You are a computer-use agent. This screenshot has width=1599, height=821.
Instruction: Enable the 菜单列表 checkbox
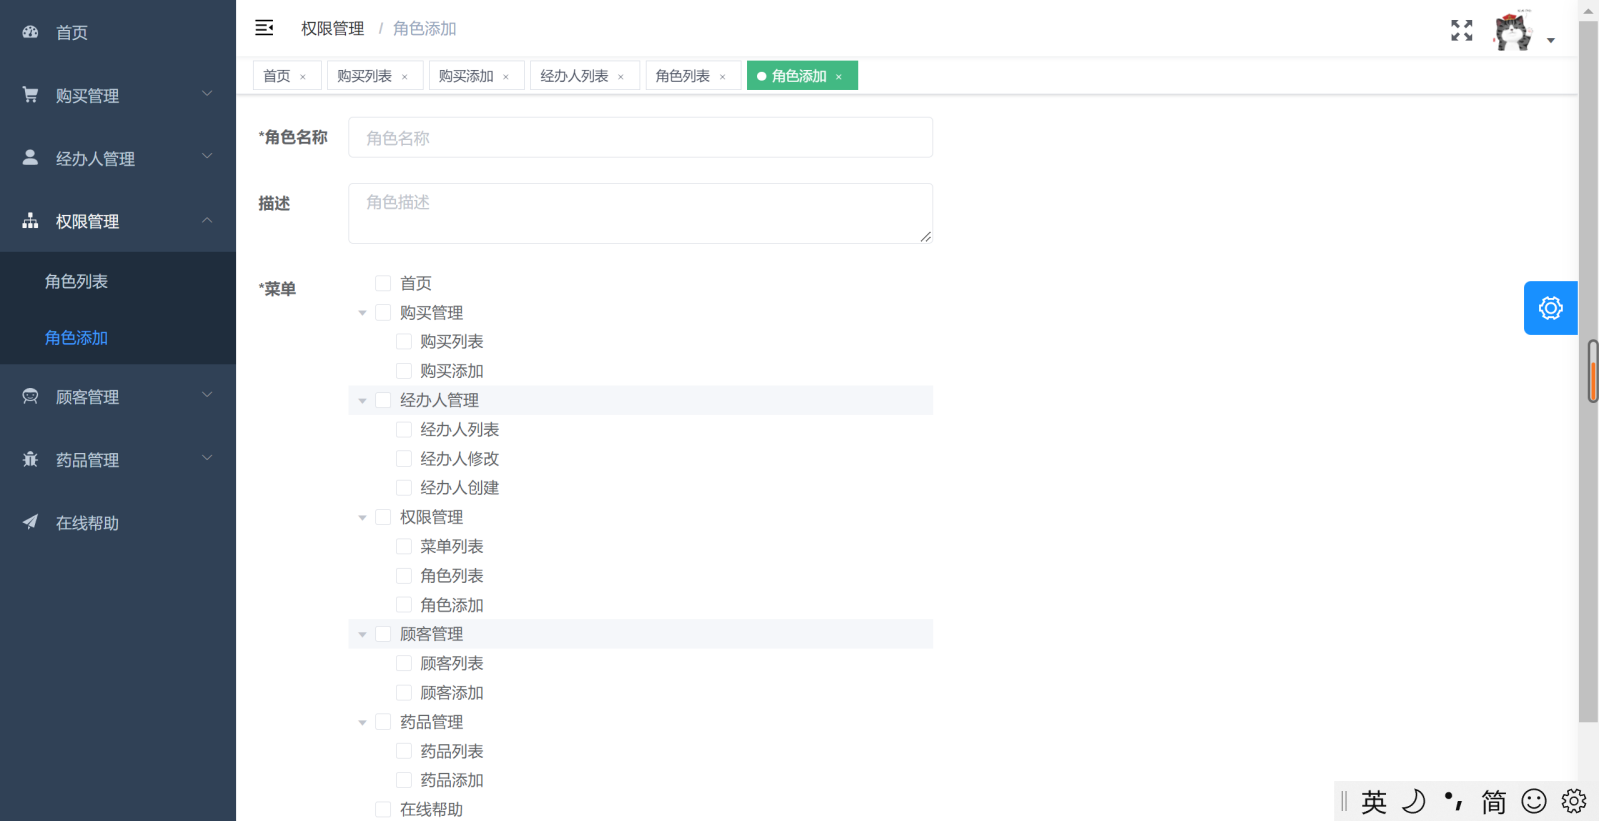404,547
